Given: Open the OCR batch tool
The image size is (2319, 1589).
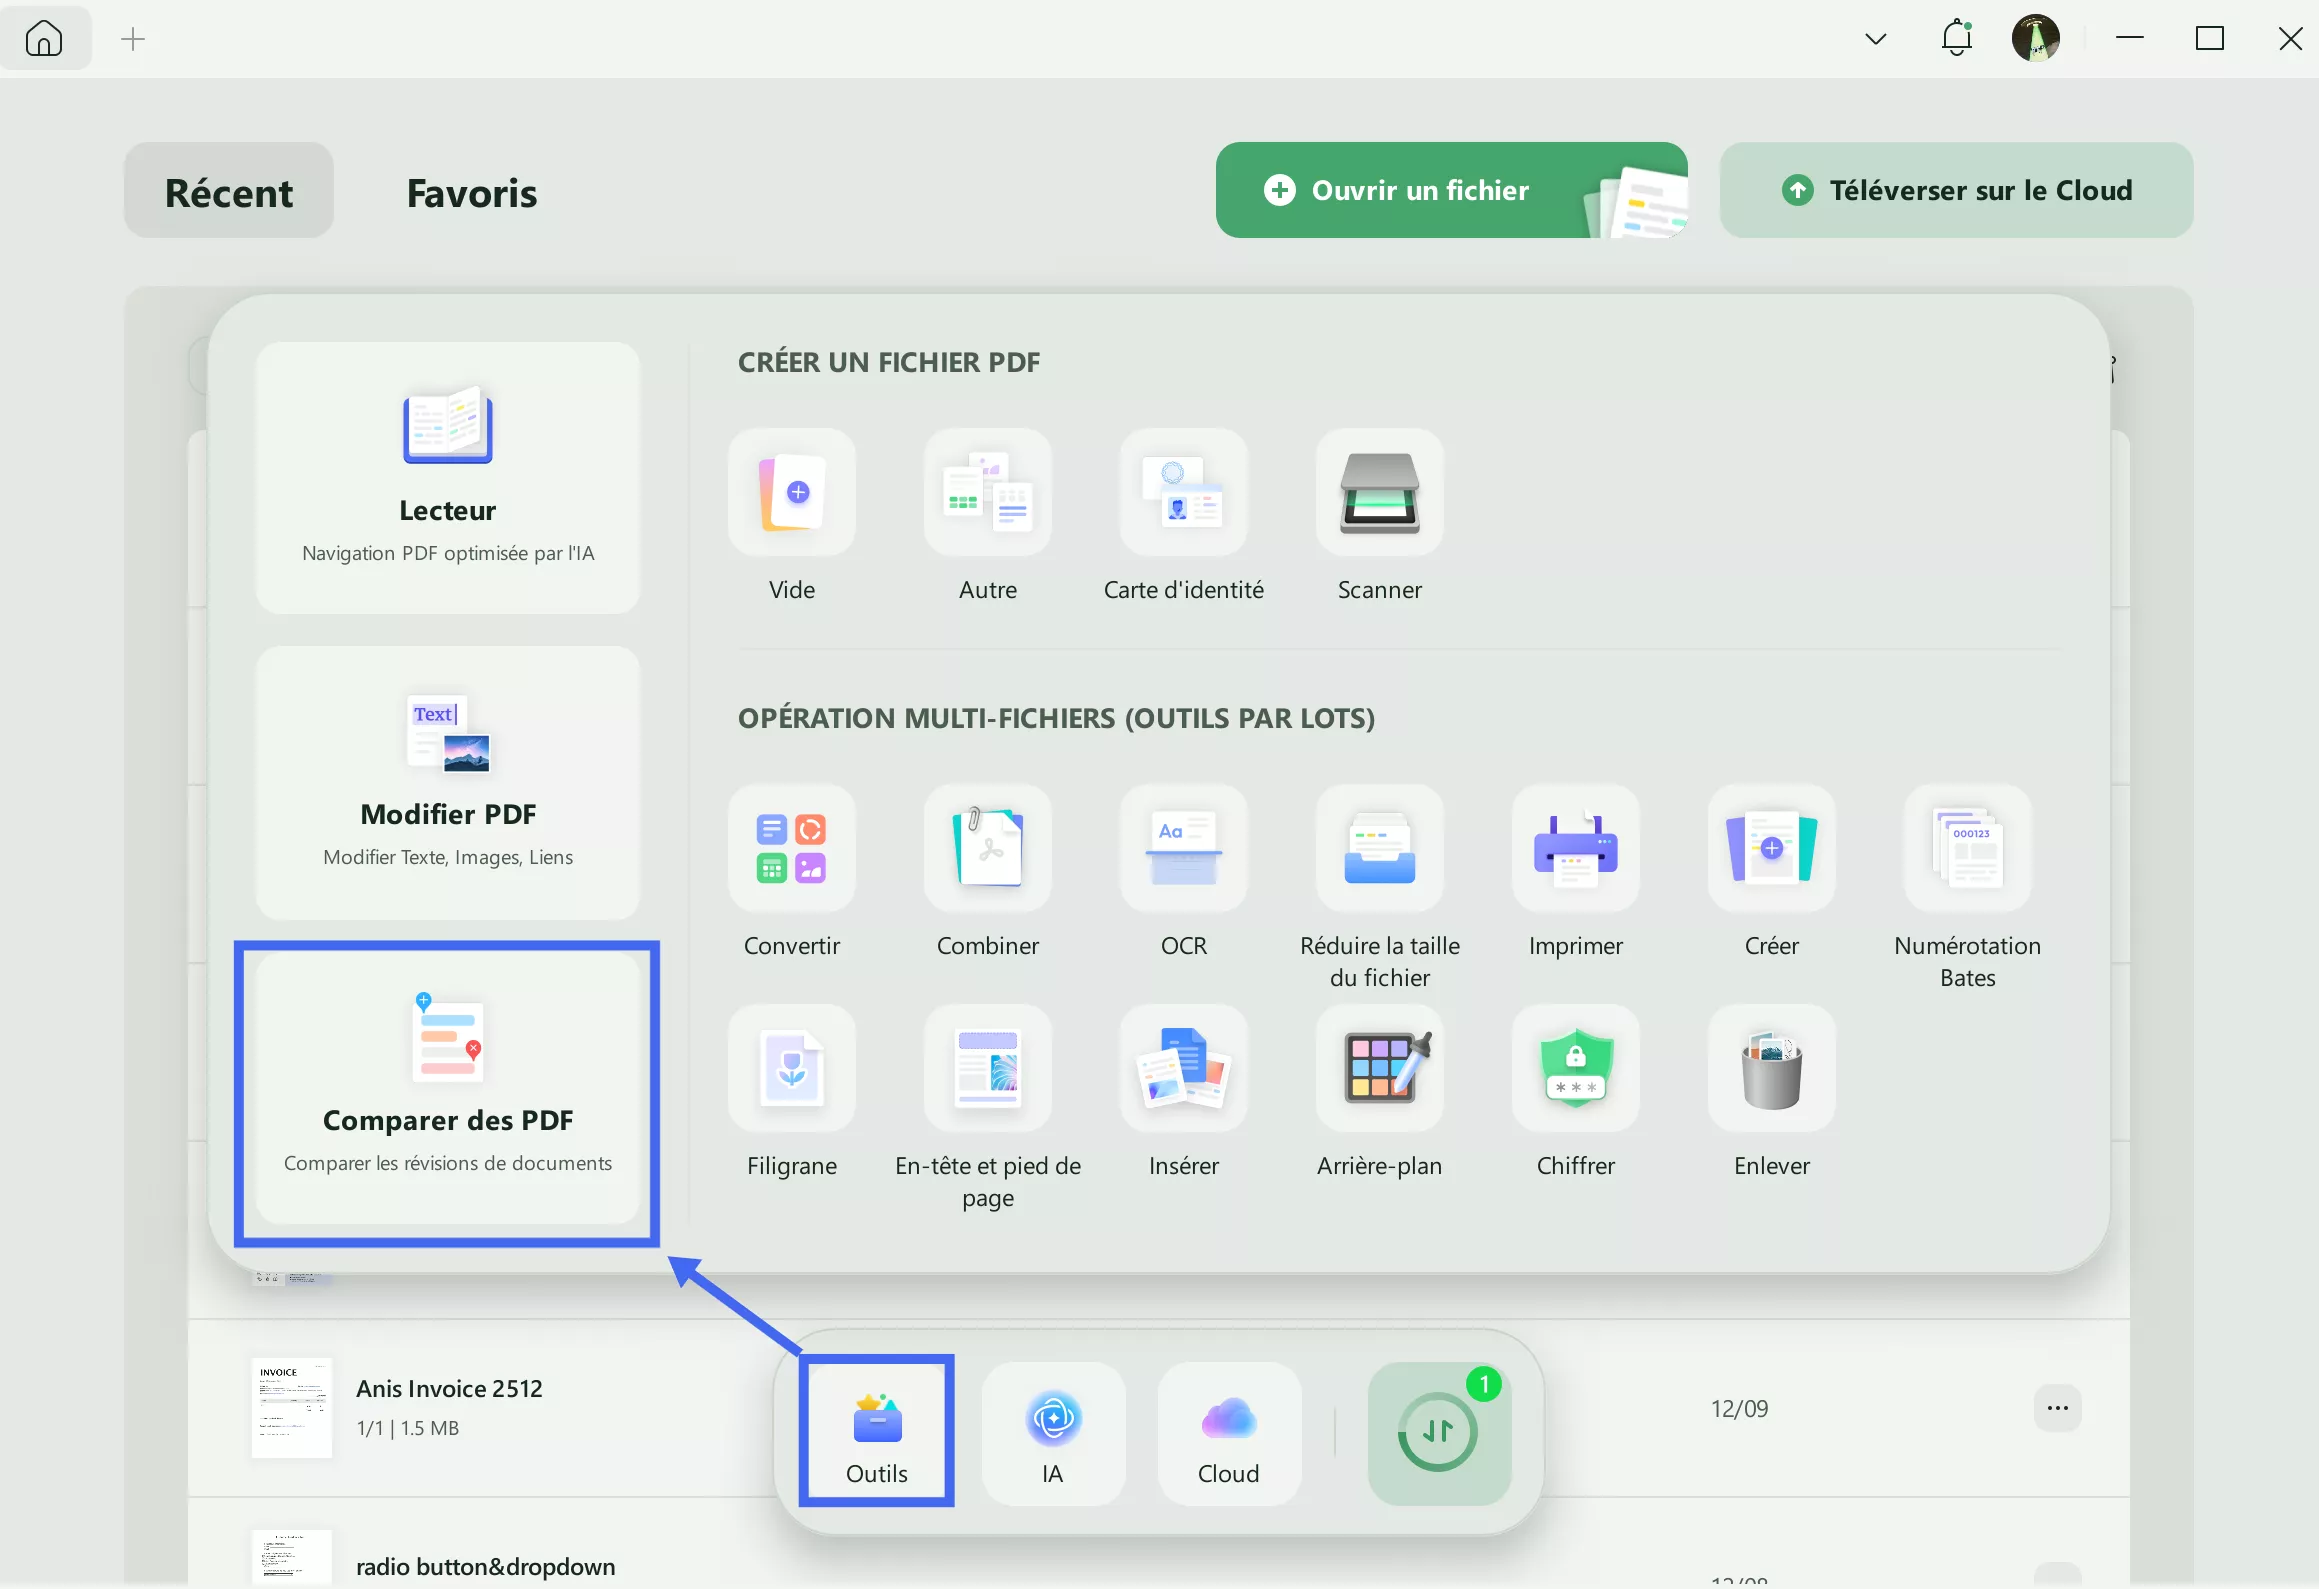Looking at the screenshot, I should pos(1183,849).
